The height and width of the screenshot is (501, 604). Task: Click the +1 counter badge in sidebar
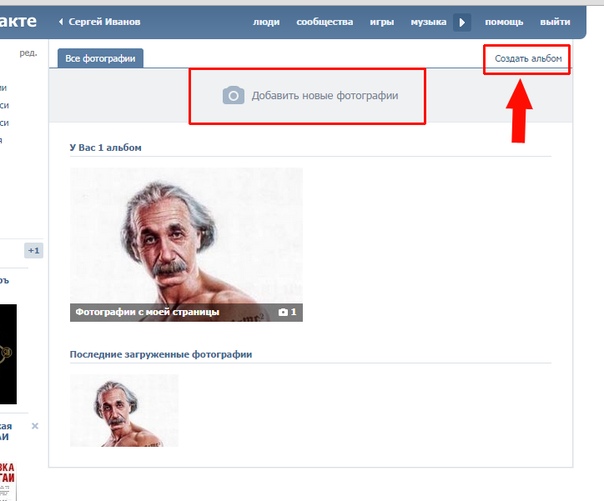coord(34,251)
